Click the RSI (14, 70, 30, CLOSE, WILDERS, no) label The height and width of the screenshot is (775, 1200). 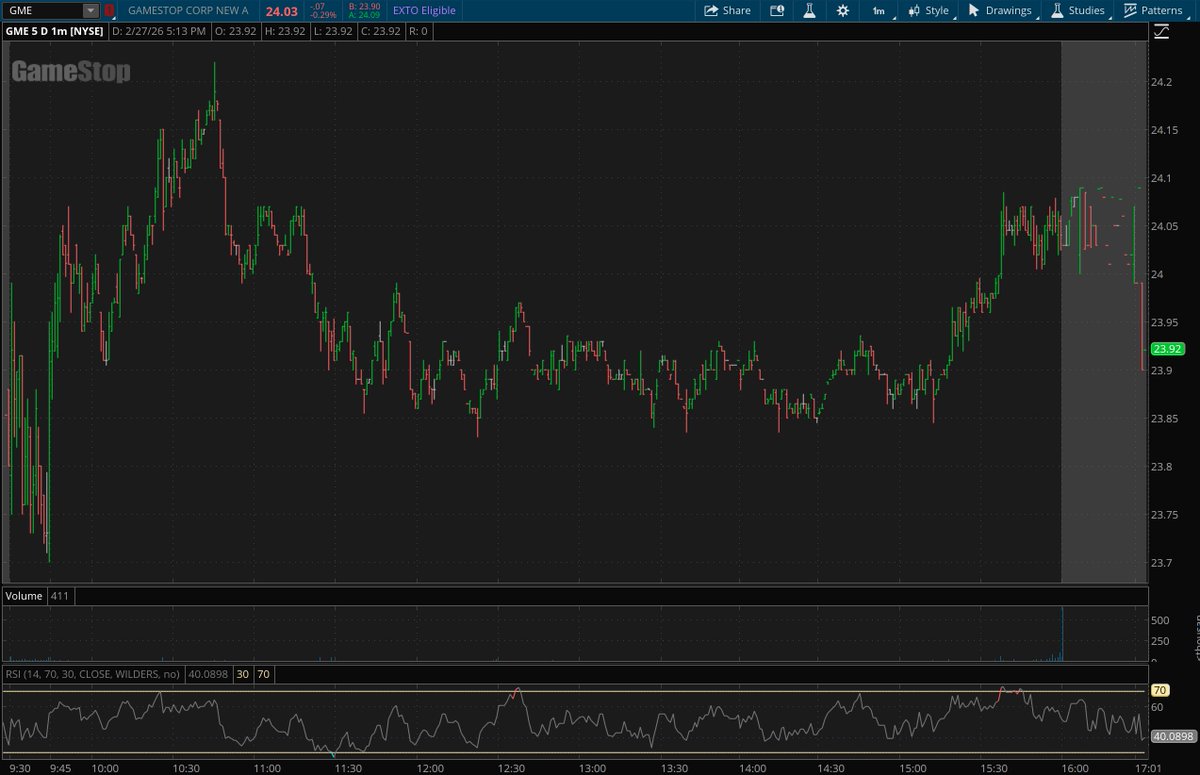point(93,674)
